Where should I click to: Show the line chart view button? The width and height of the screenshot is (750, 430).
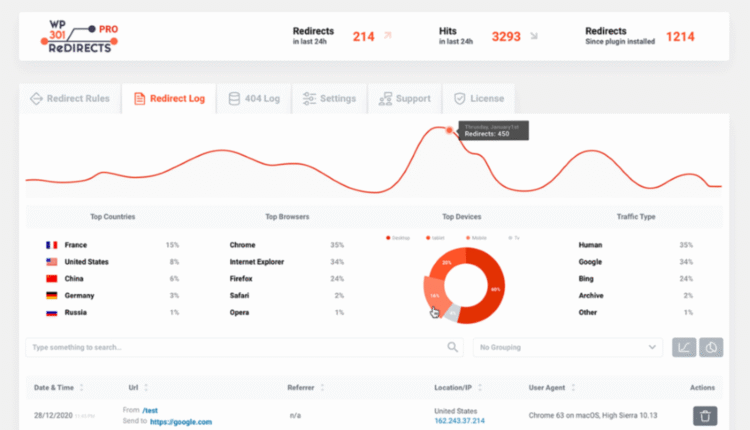tap(684, 347)
